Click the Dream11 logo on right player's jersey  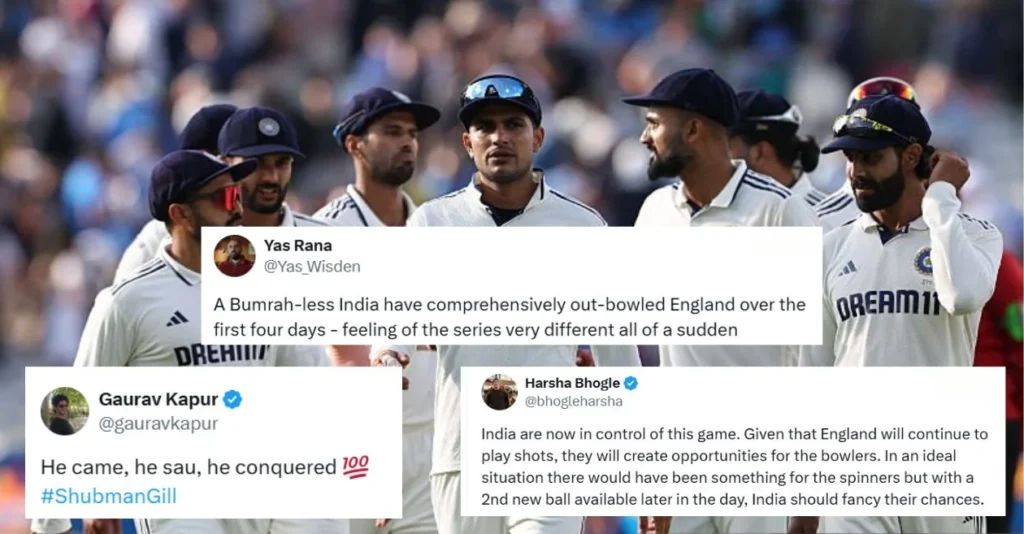click(x=888, y=304)
